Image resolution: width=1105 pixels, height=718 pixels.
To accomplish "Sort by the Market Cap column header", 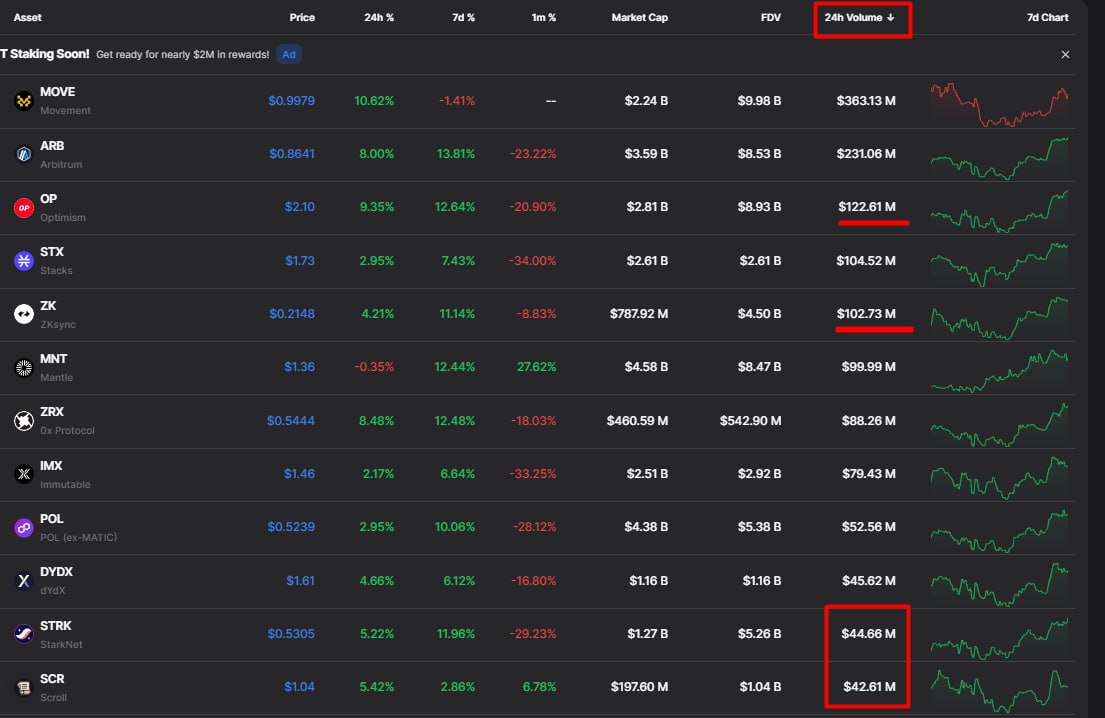I will [x=640, y=18].
